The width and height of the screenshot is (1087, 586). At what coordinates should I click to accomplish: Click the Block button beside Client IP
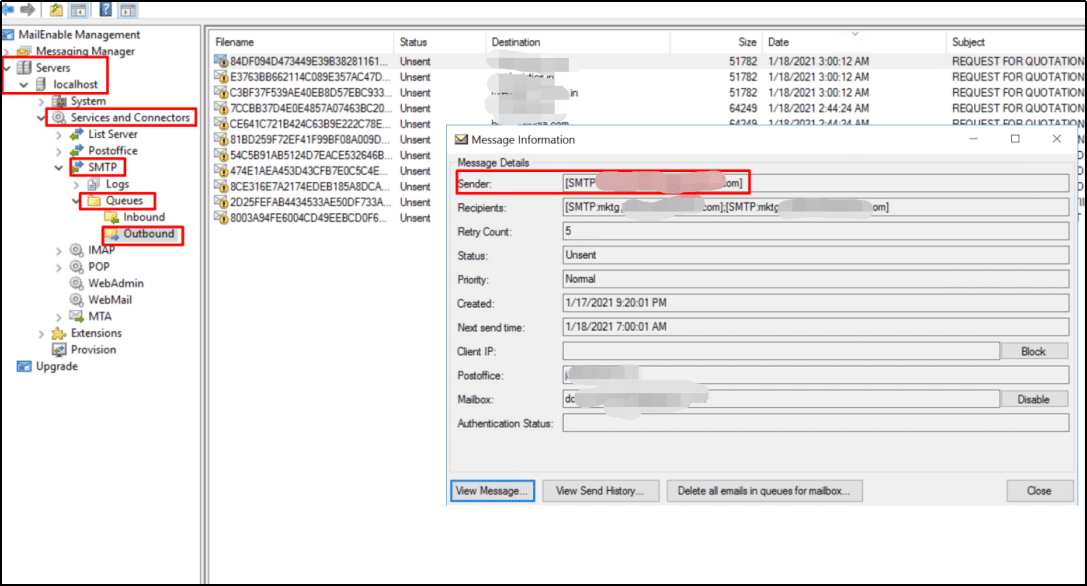click(1034, 352)
